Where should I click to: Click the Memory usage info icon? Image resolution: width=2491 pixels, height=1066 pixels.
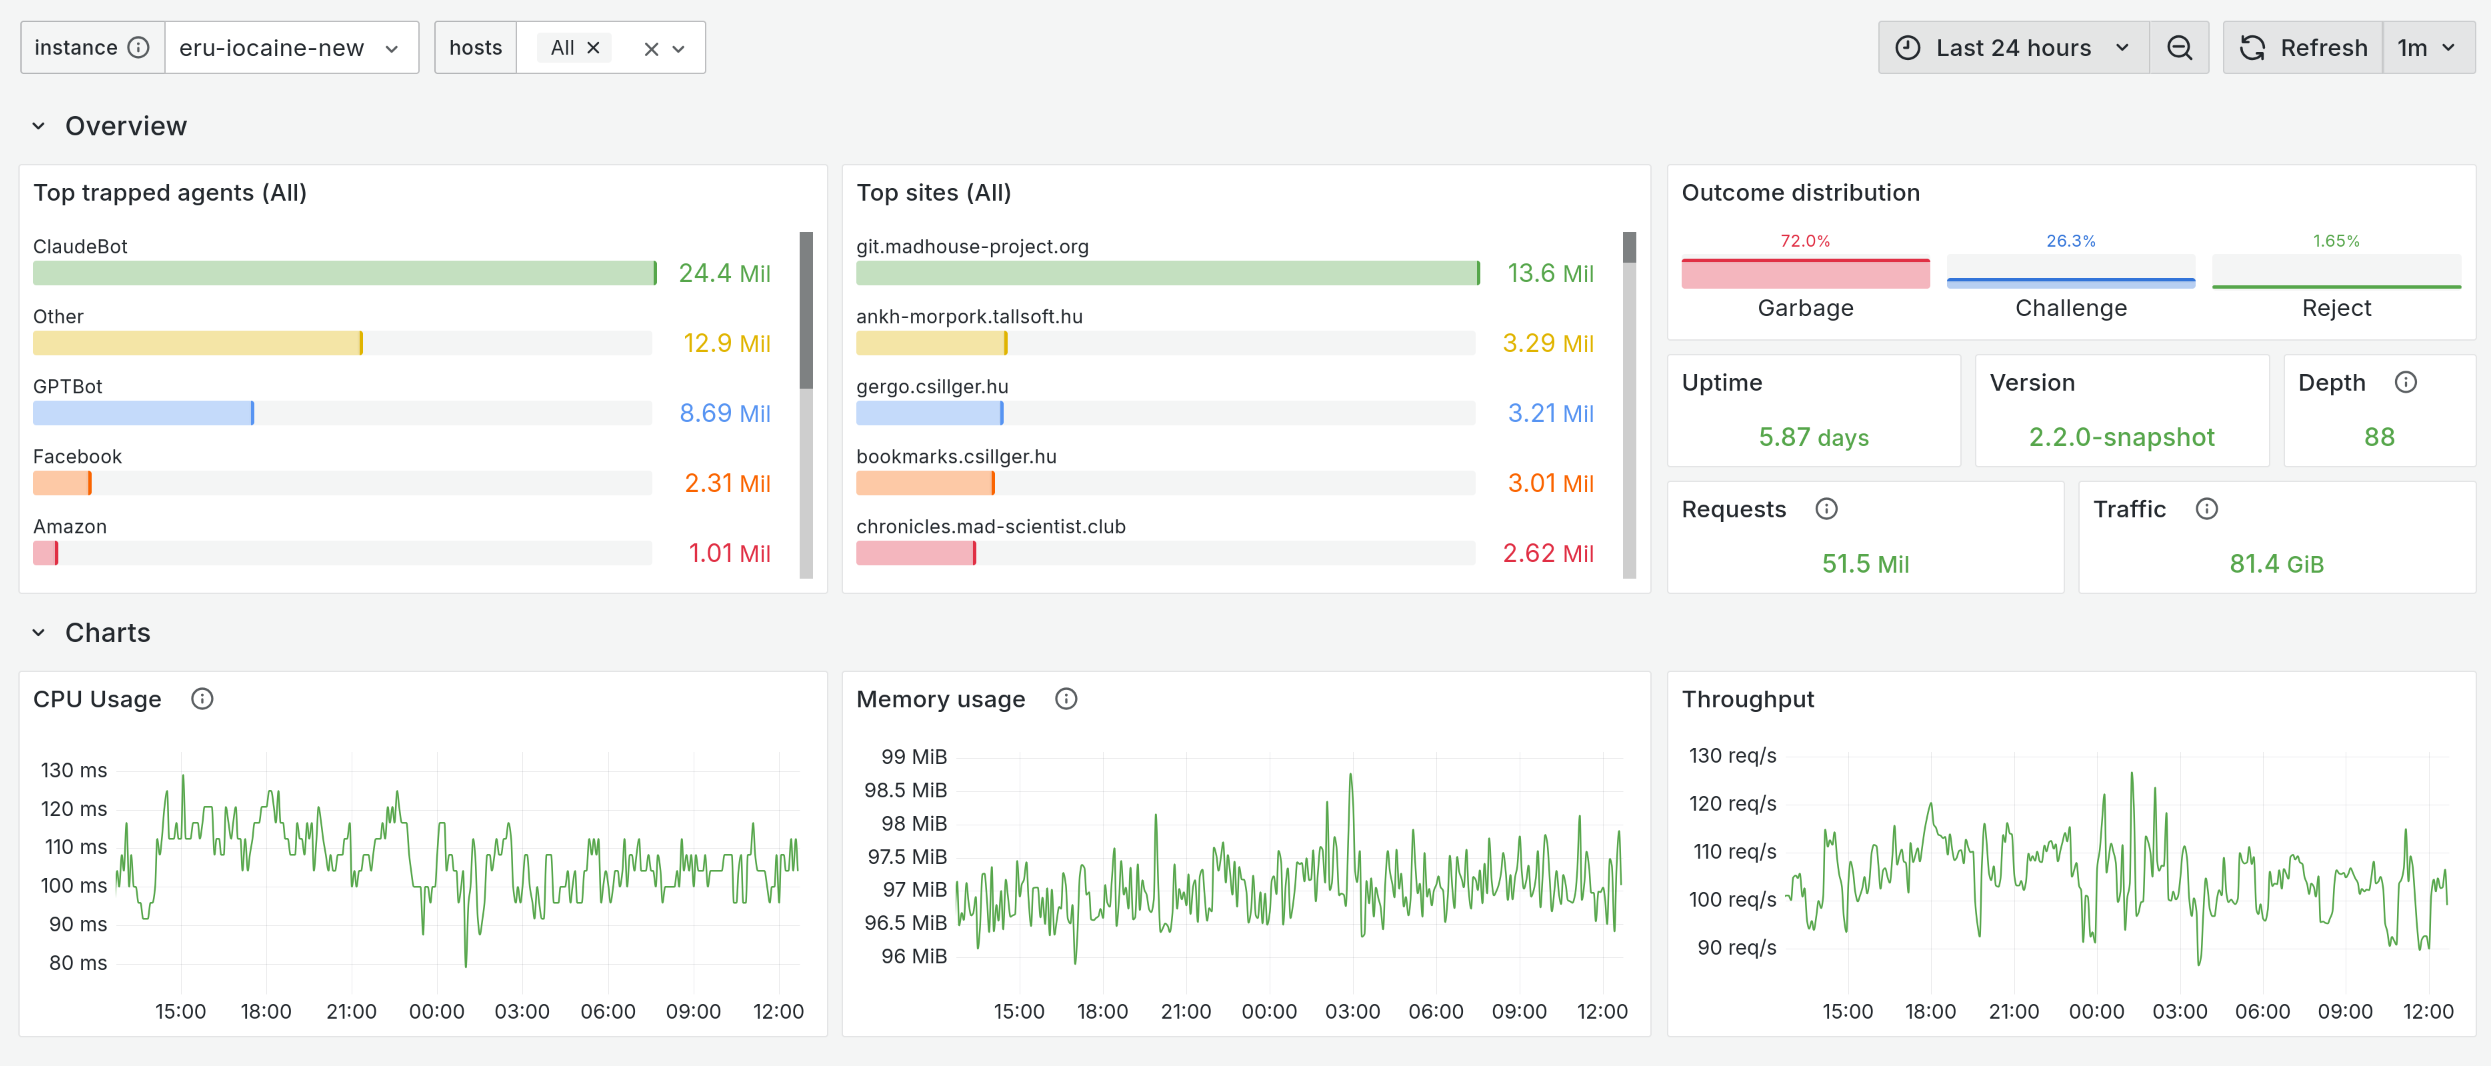pos(1066,699)
